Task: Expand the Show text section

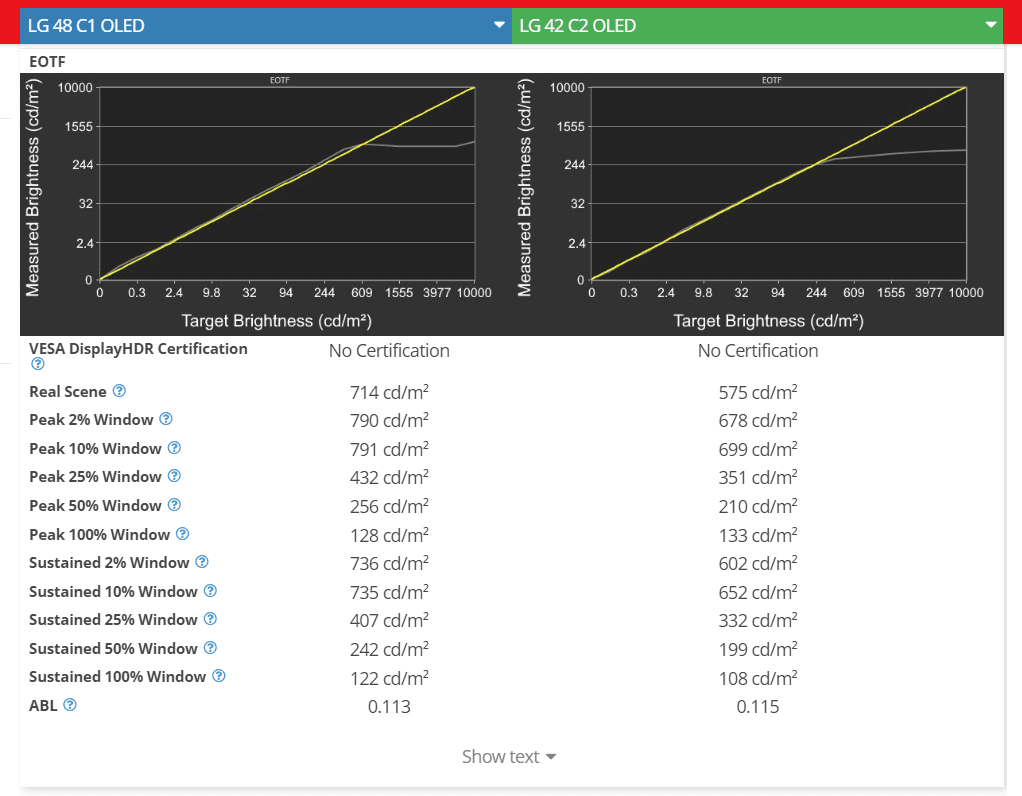Action: point(508,757)
